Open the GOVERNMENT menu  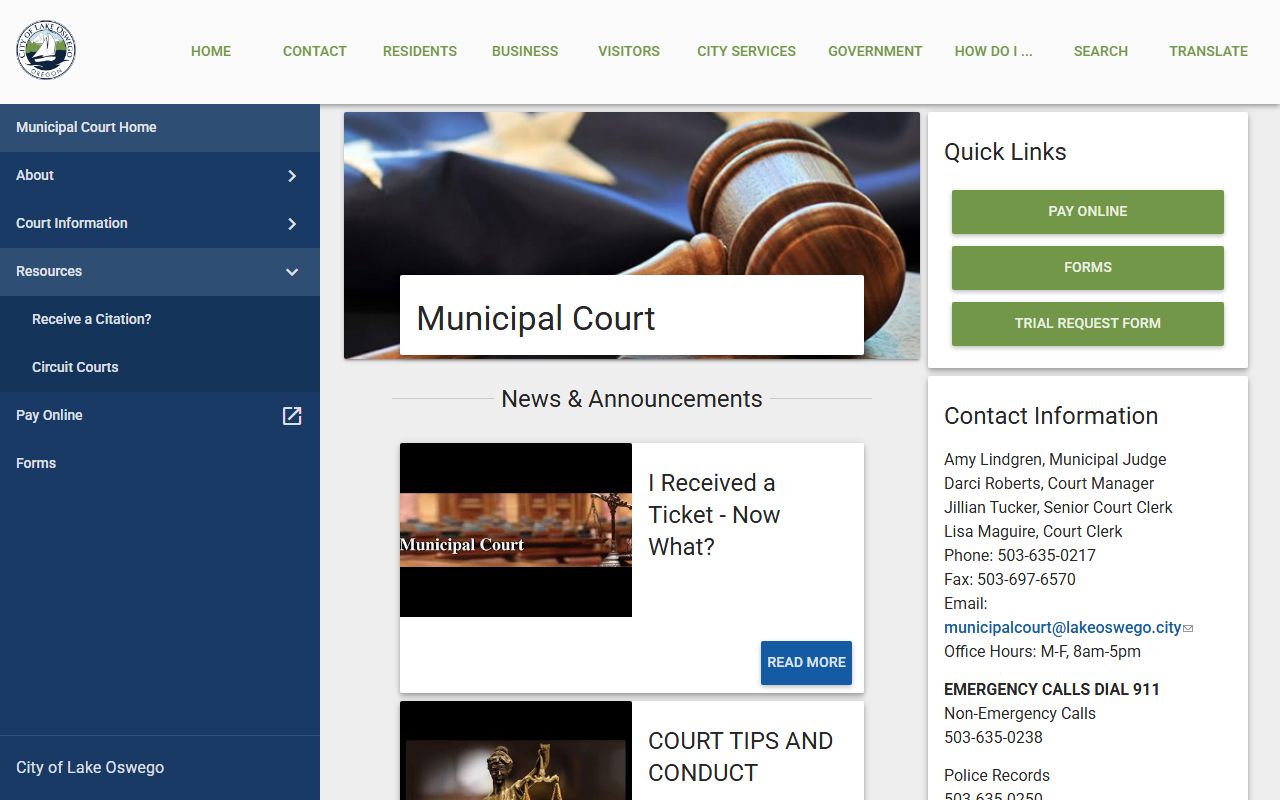point(875,51)
